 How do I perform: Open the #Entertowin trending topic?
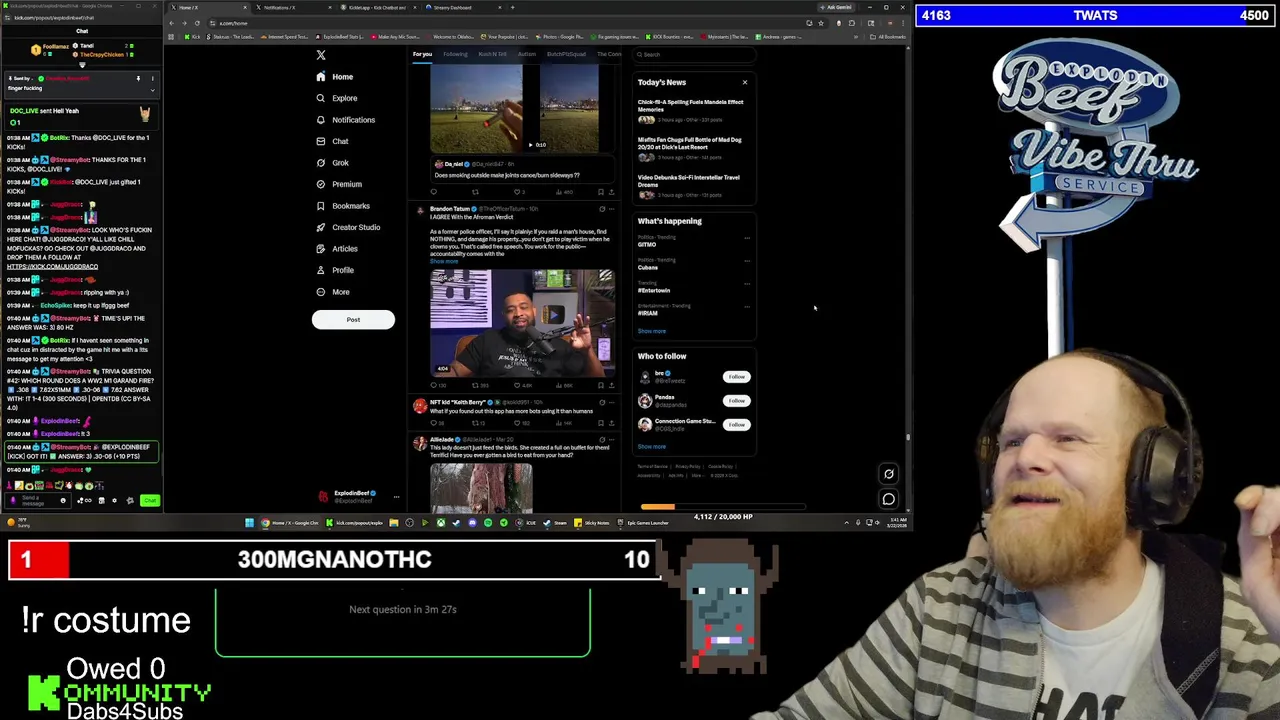[654, 291]
